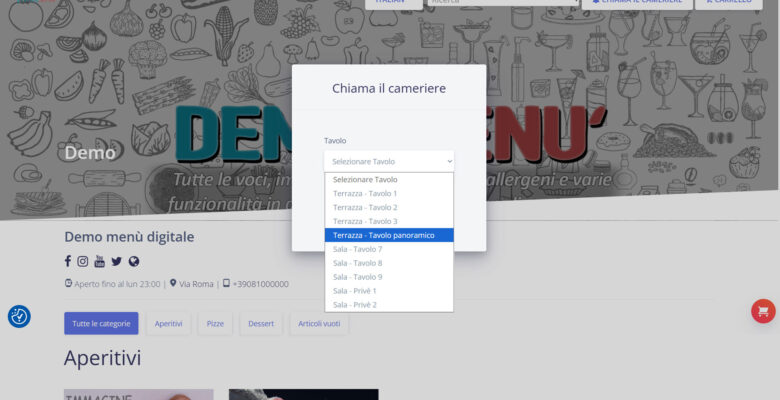This screenshot has width=780, height=400.
Task: Choose Terrazza - Tavolo panoramico option
Action: [388, 235]
